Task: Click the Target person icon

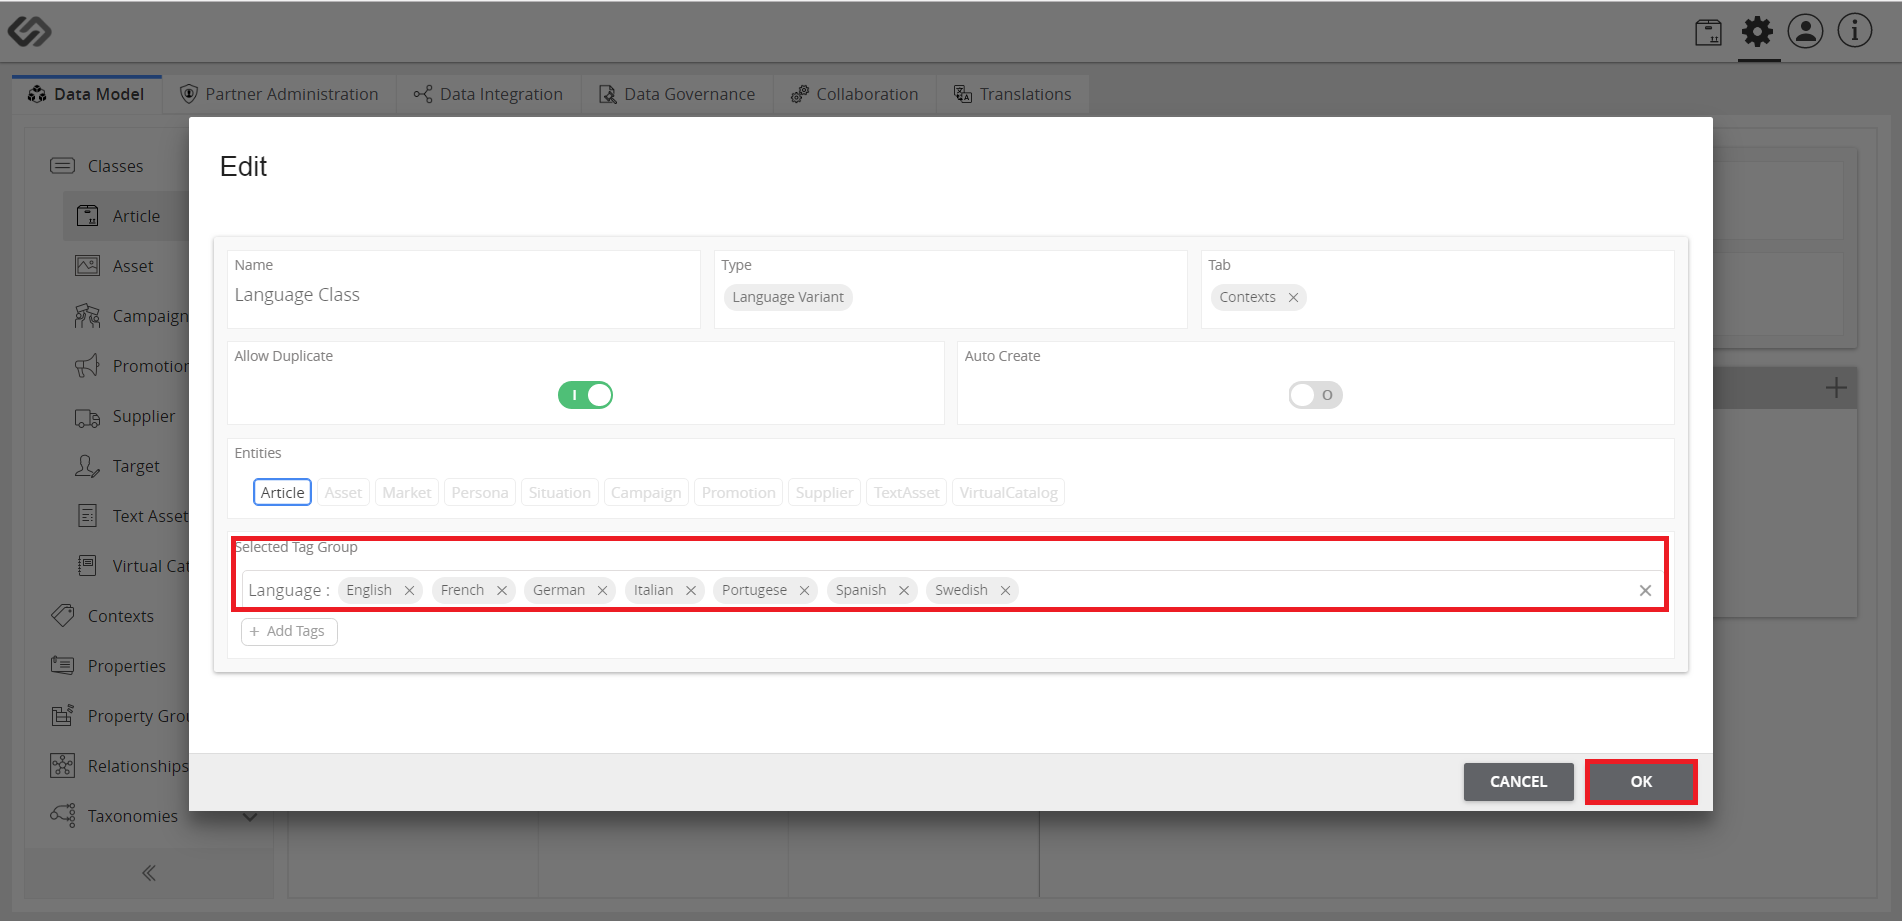Action: (88, 466)
